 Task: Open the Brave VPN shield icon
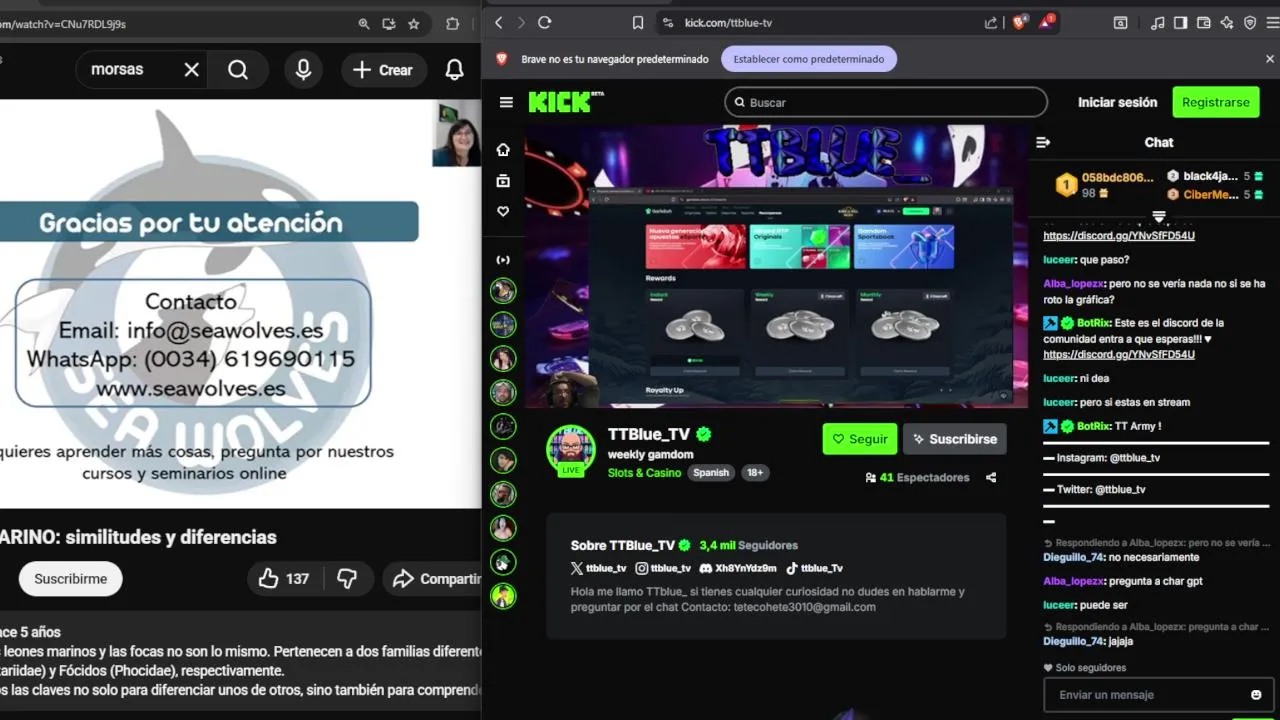point(1250,22)
